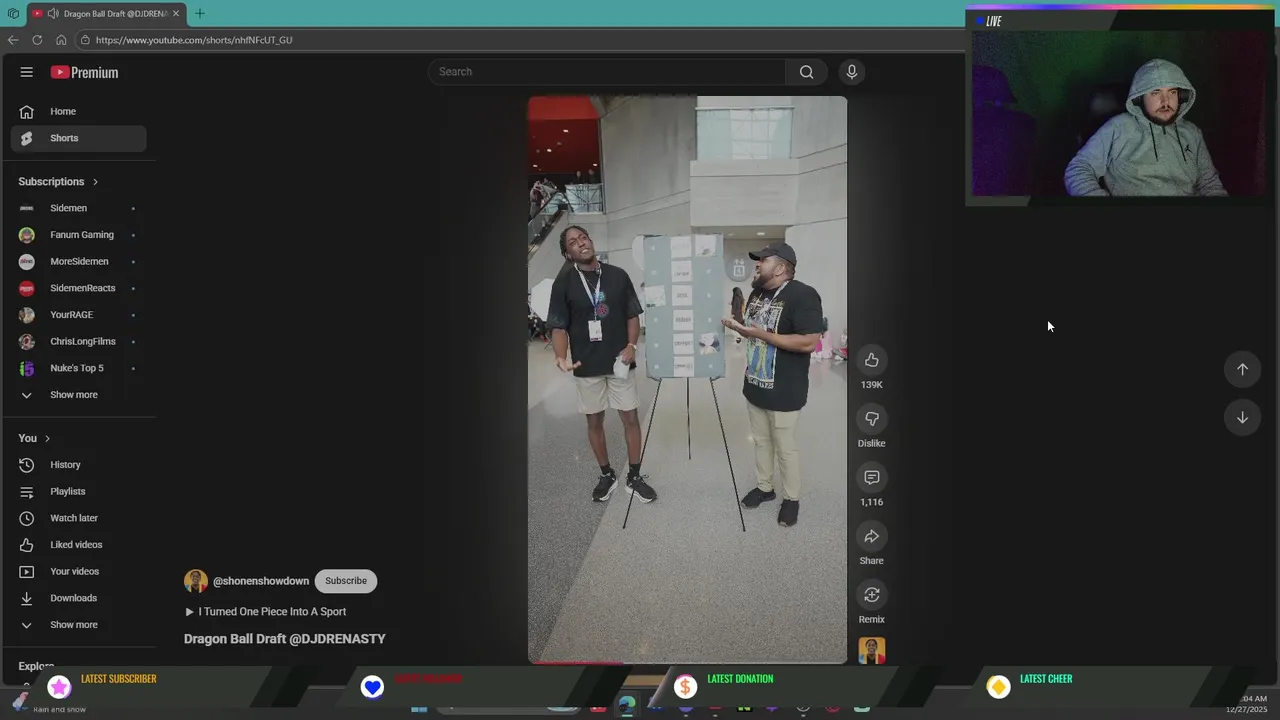This screenshot has width=1280, height=720.
Task: Open a new browser tab
Action: tap(200, 13)
